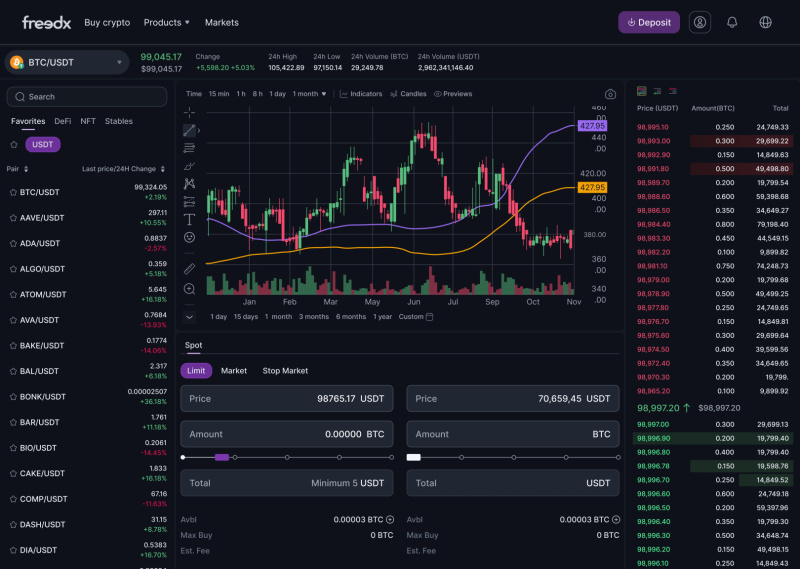Expand the trend line tool submenu arrow

click(198, 131)
